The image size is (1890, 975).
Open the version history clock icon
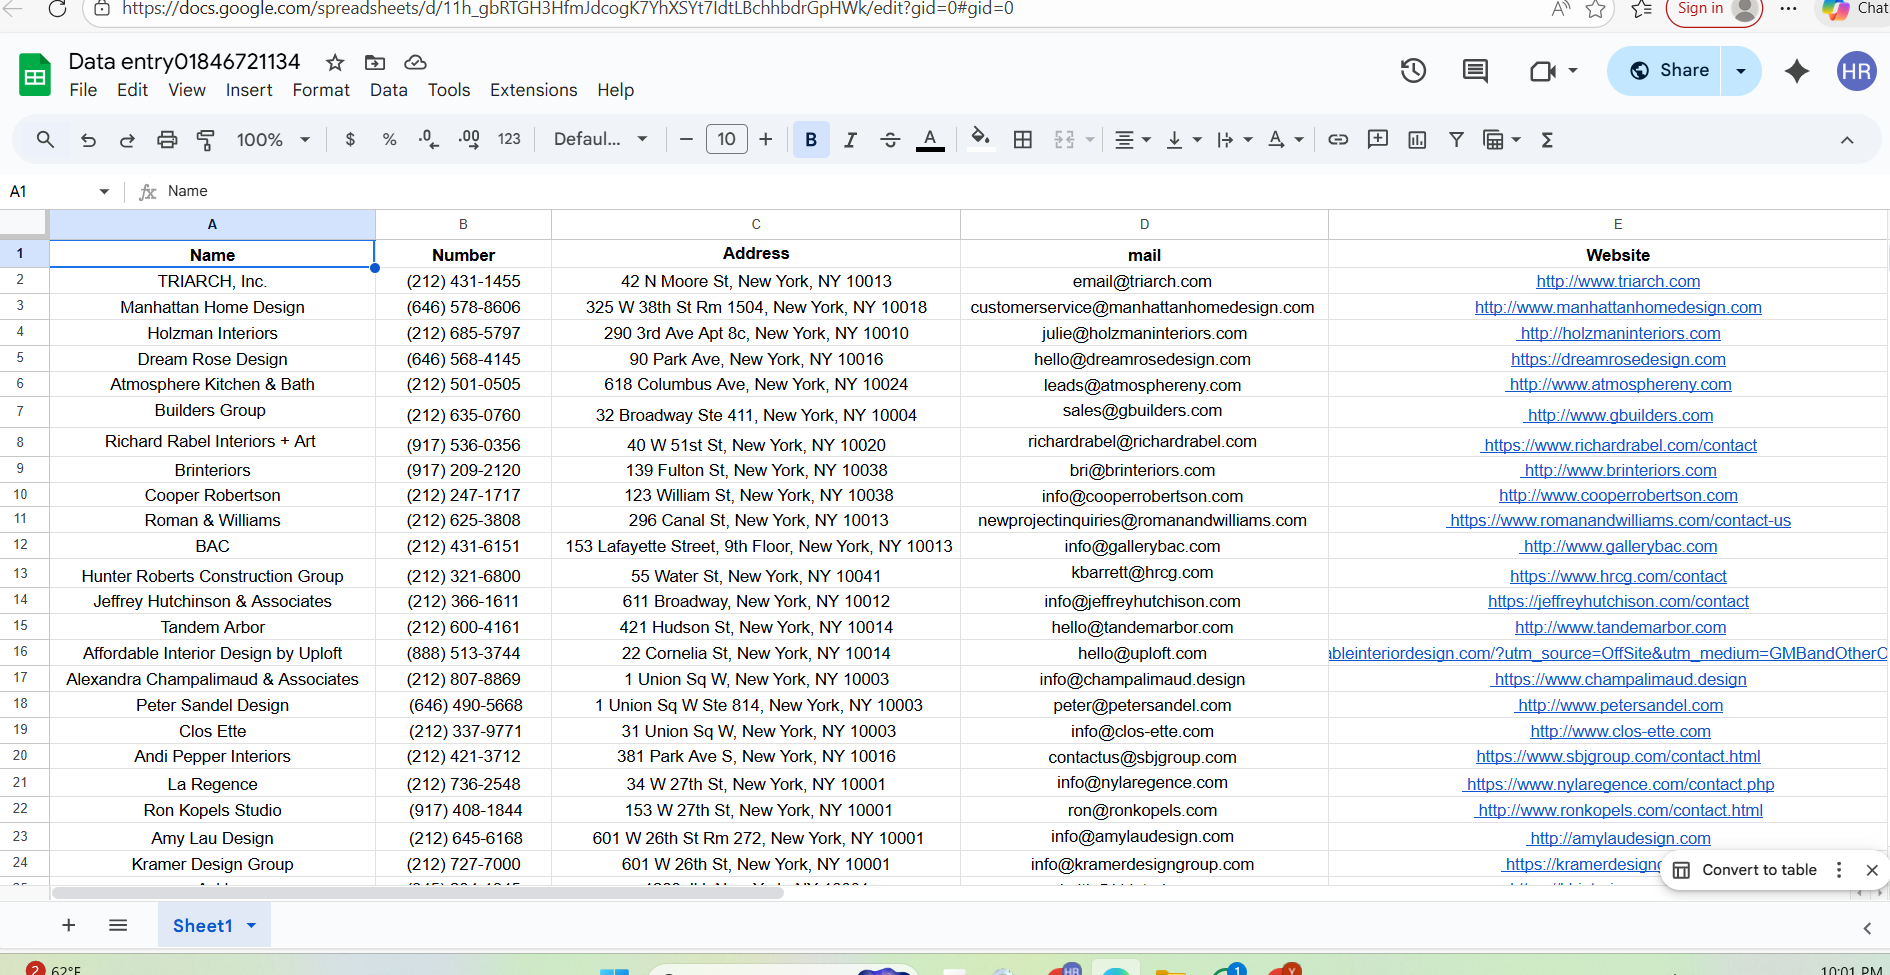[1413, 71]
